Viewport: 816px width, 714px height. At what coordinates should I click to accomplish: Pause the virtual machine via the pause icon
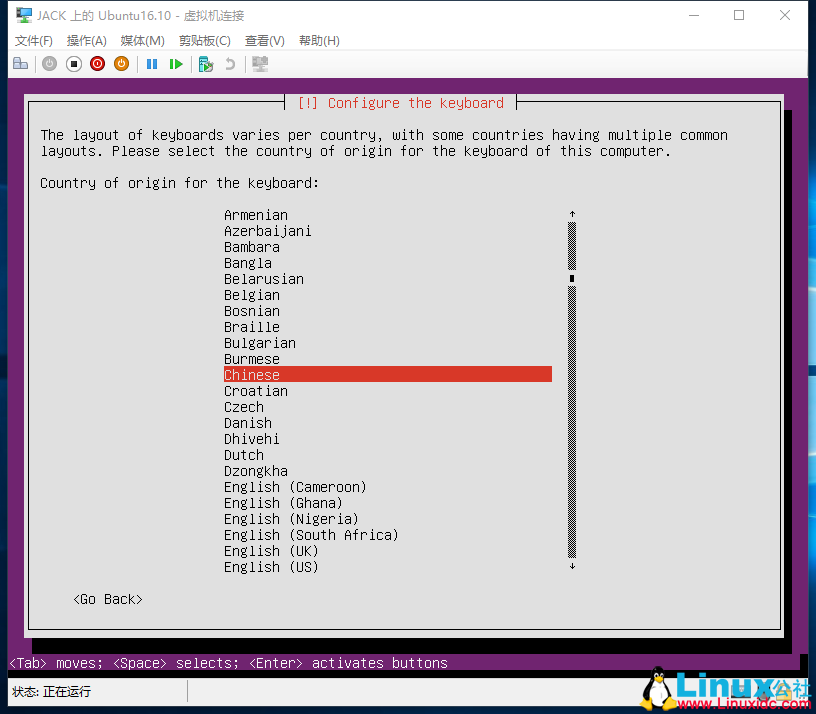tap(152, 63)
